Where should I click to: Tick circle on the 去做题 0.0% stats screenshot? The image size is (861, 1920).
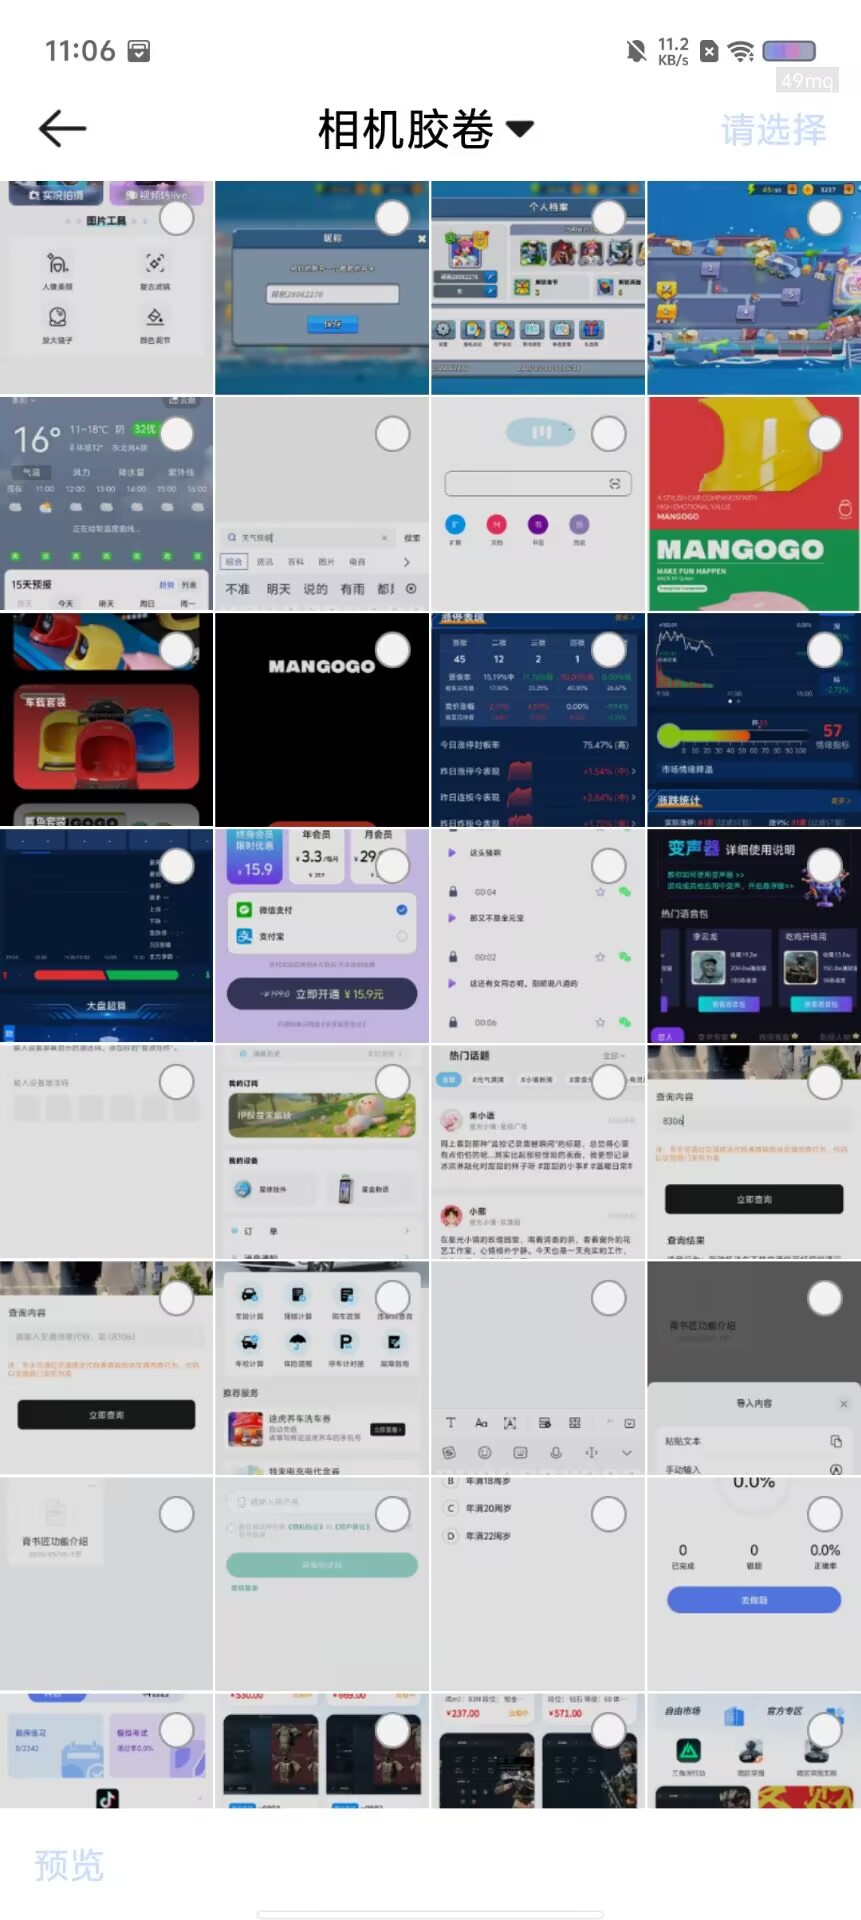[825, 1514]
